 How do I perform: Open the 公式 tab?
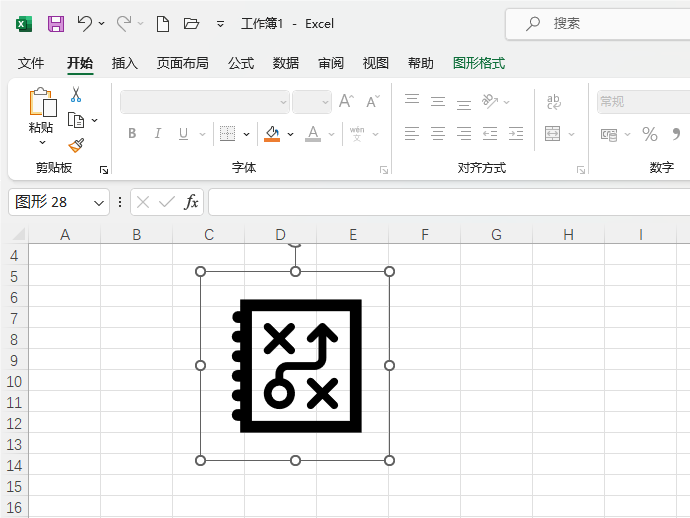241,63
